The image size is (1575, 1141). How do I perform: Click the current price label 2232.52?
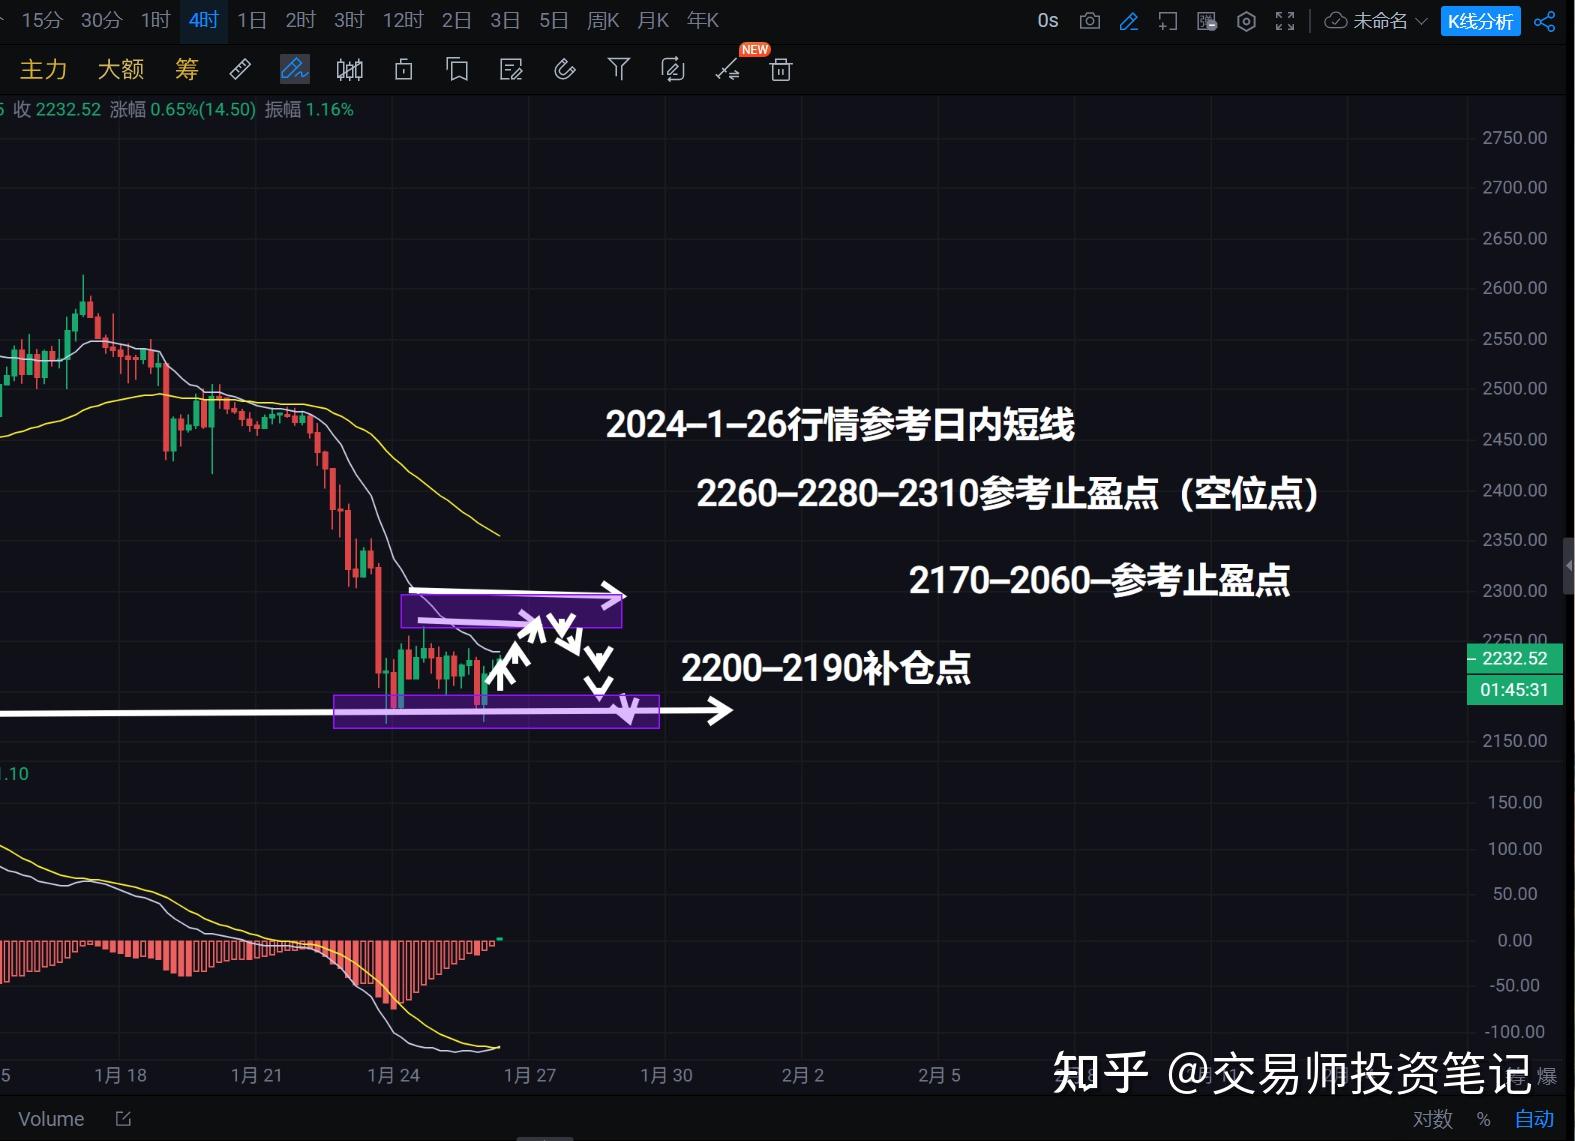click(x=1514, y=659)
